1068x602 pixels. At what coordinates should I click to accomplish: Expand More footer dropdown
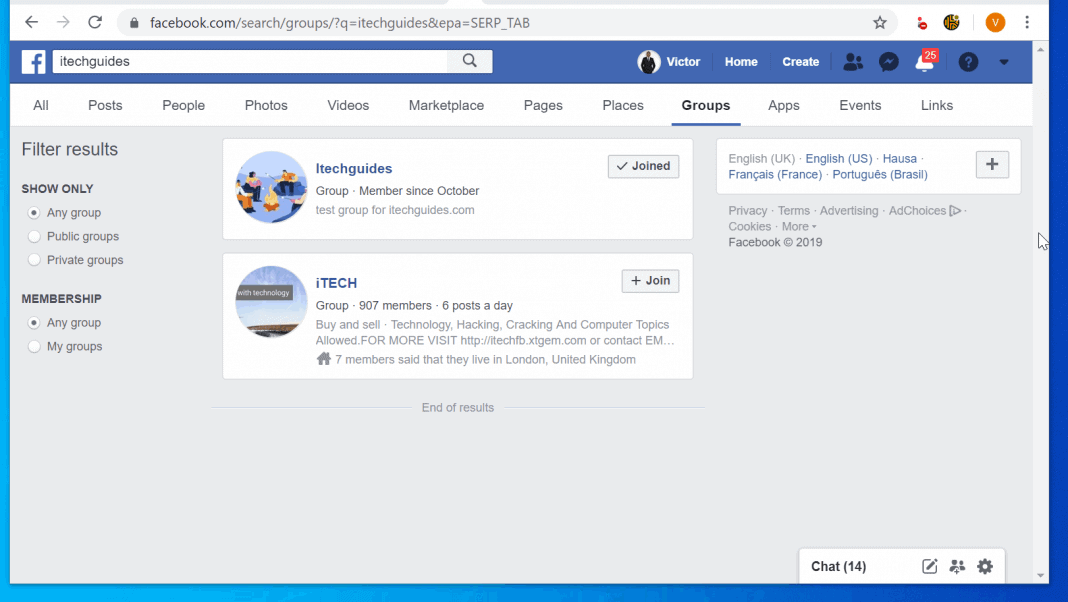799,227
